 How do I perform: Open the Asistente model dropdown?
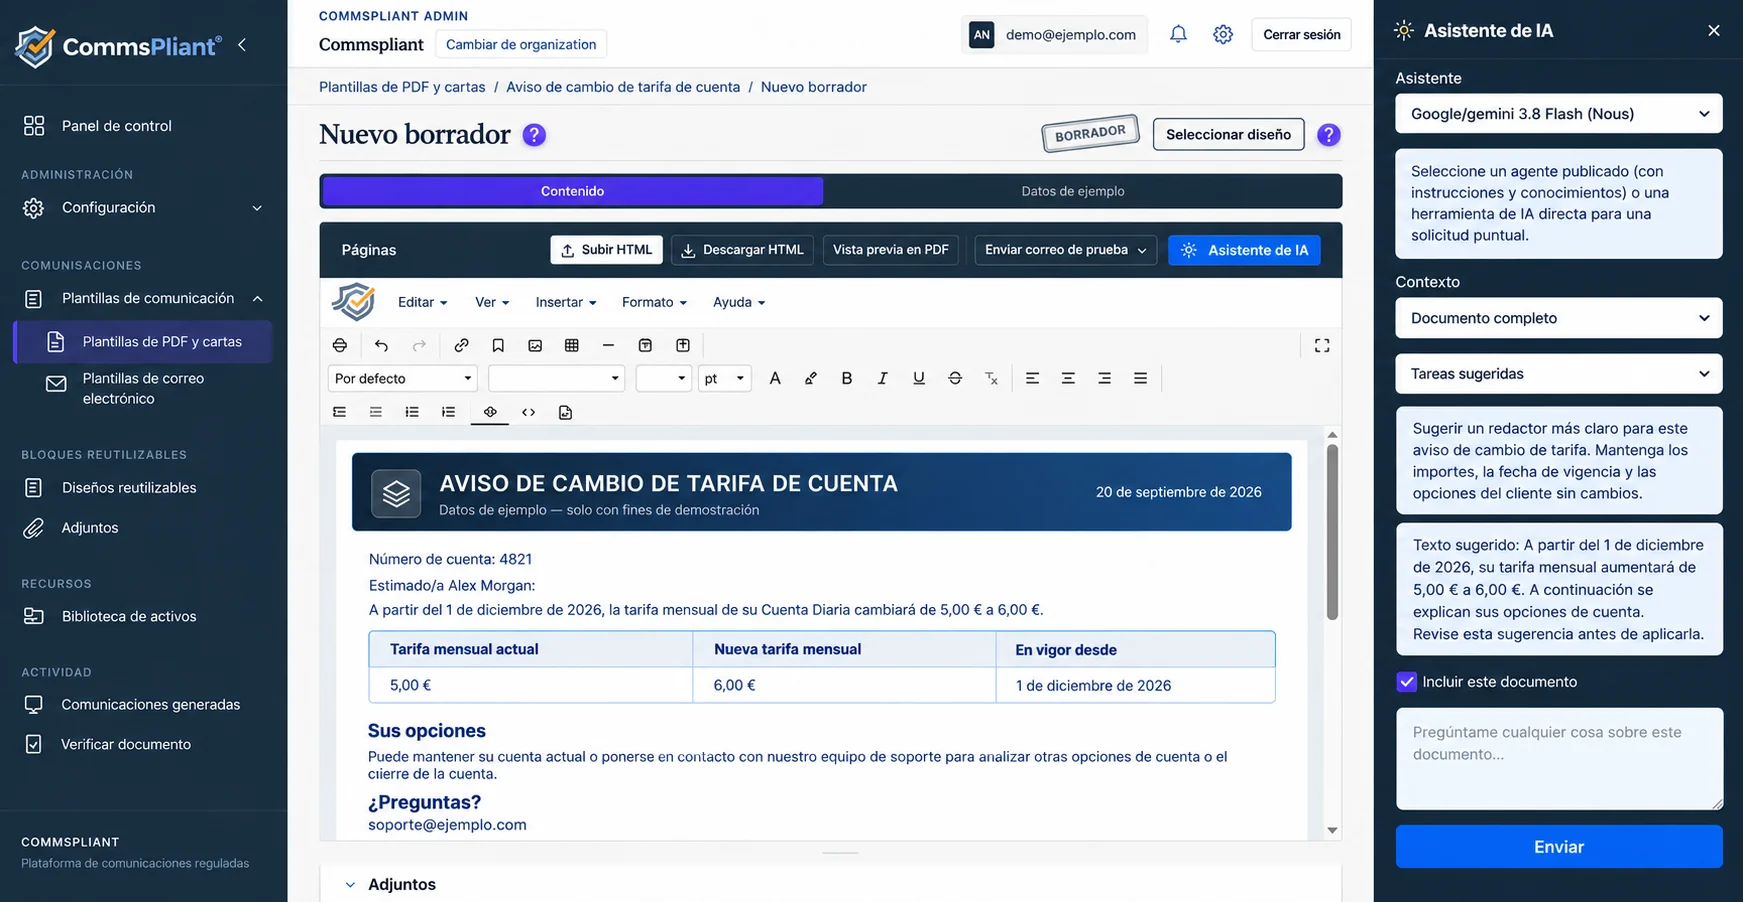coord(1559,114)
